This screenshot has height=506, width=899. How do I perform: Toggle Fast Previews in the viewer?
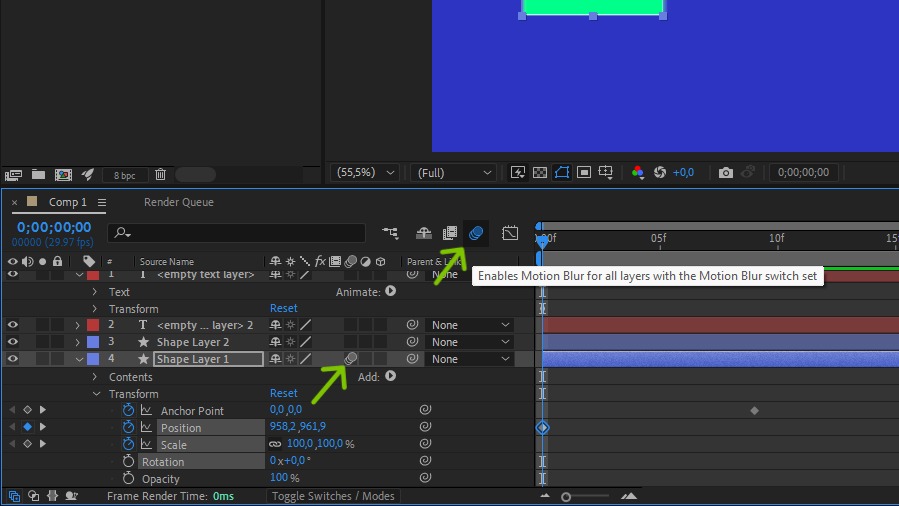(518, 172)
